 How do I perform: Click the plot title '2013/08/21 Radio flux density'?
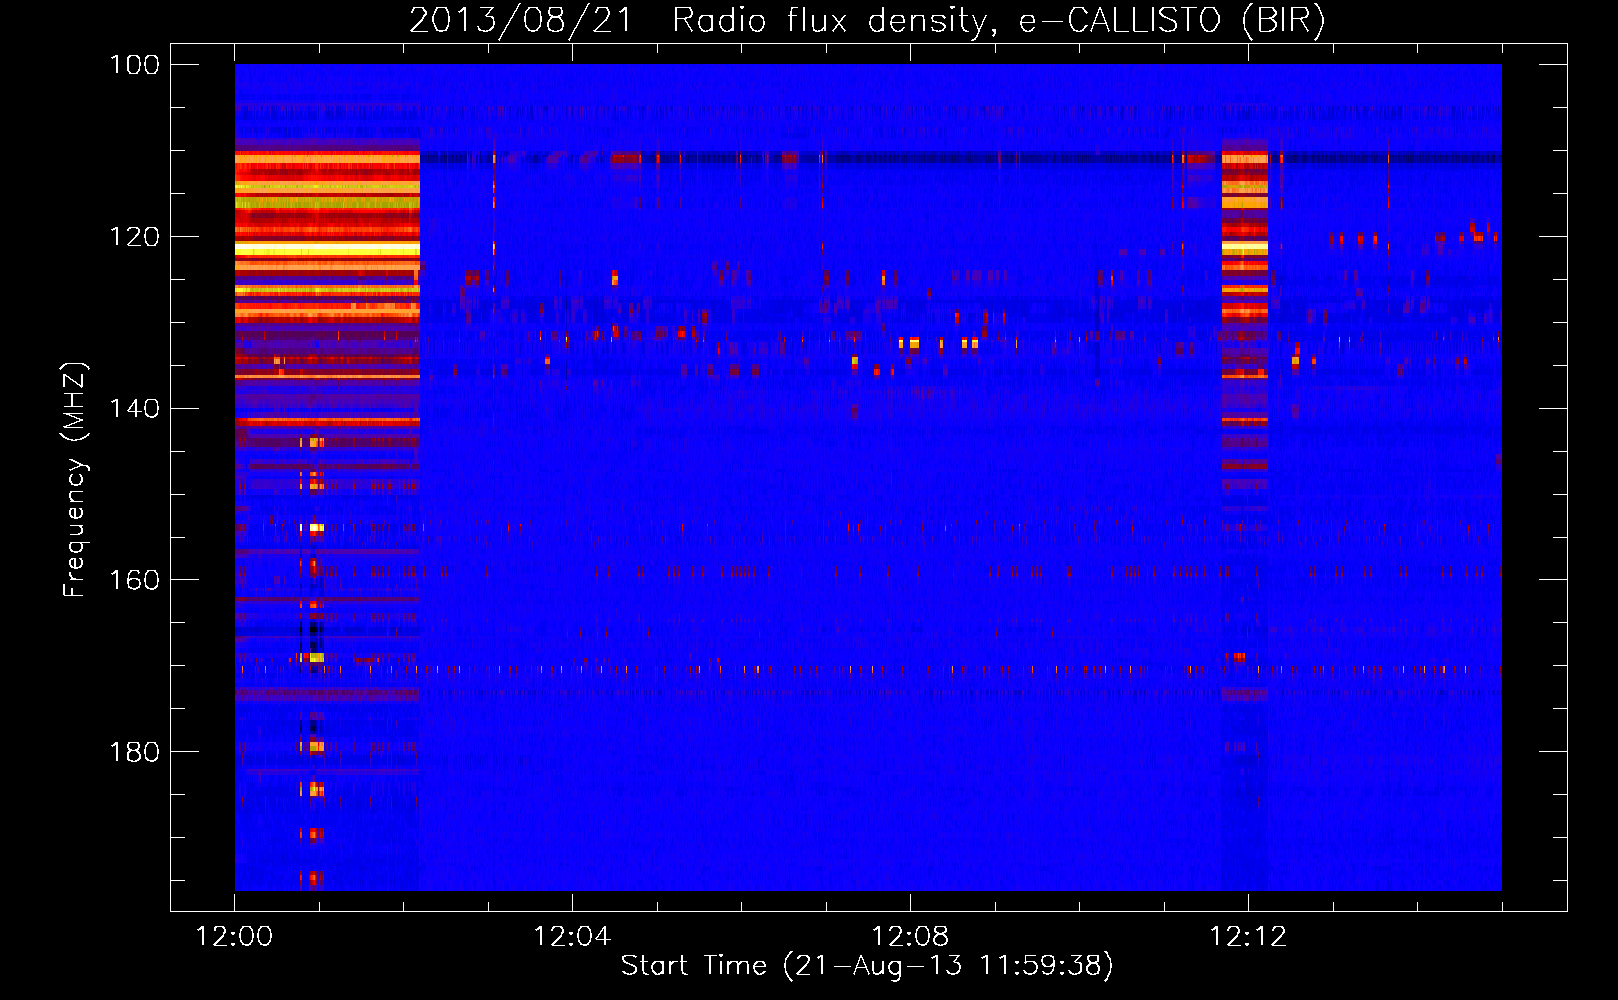[x=867, y=21]
